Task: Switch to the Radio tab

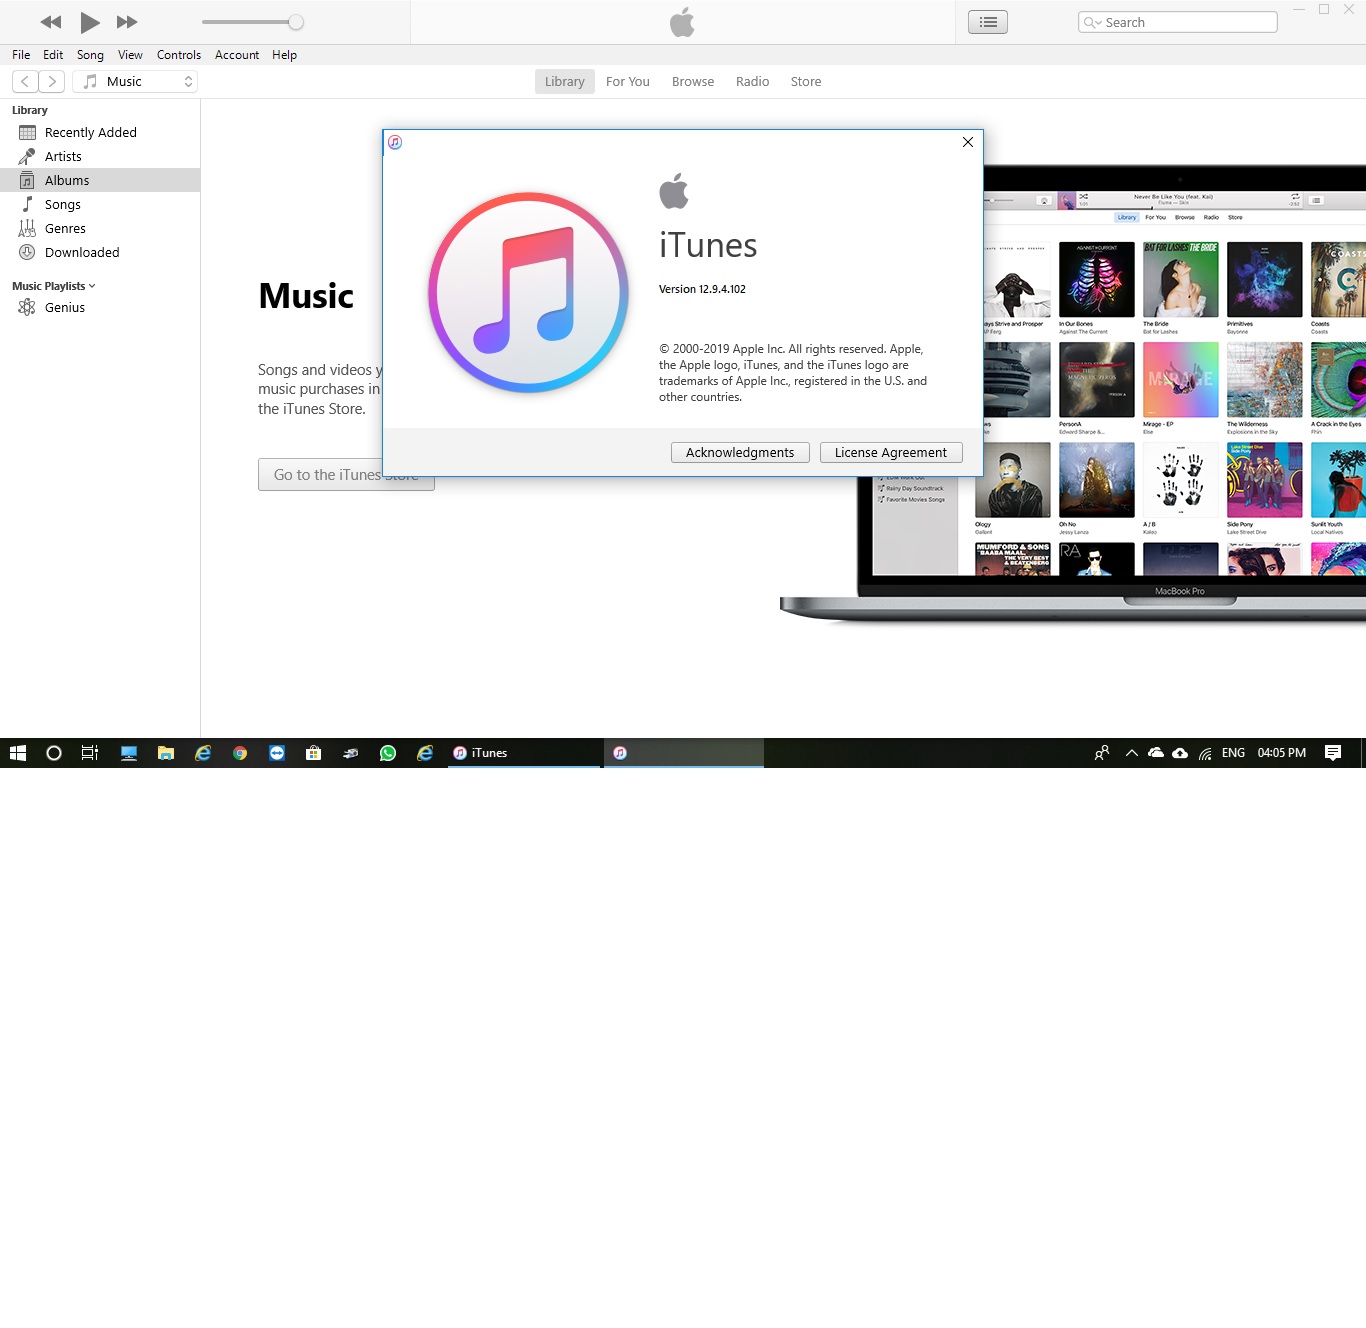Action: (x=753, y=82)
